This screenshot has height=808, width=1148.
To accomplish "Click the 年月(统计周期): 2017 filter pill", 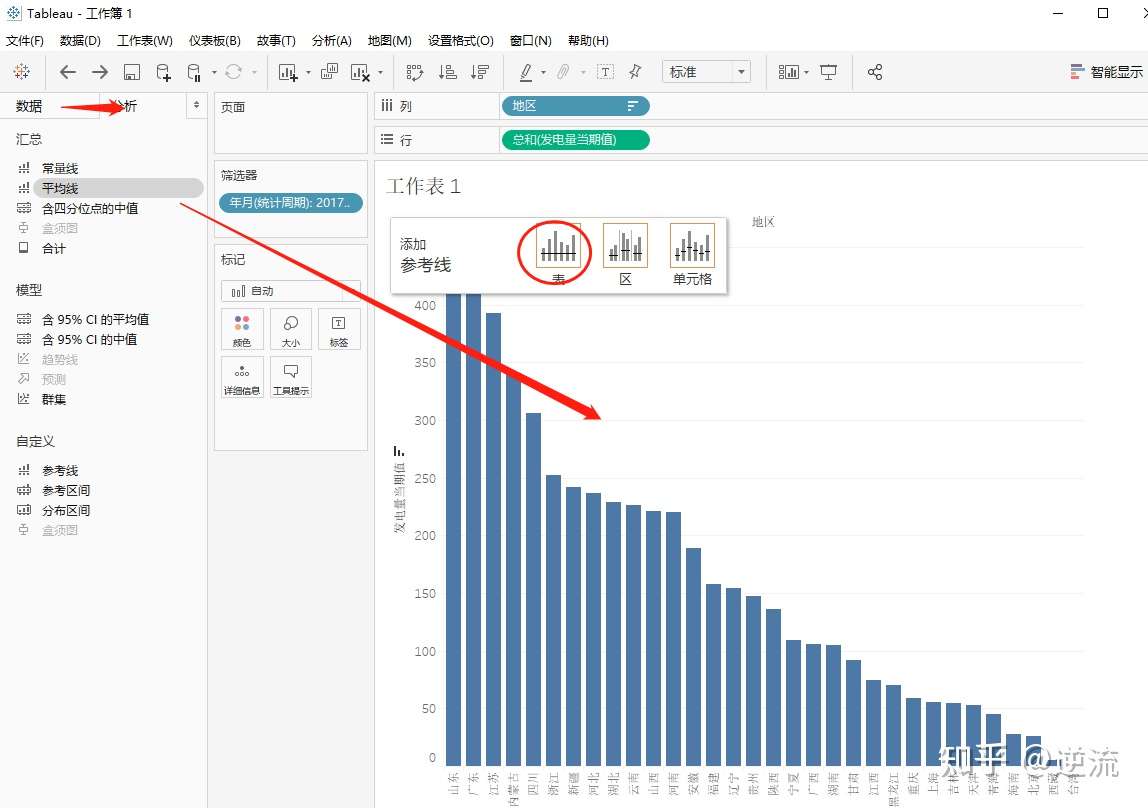I will [290, 202].
